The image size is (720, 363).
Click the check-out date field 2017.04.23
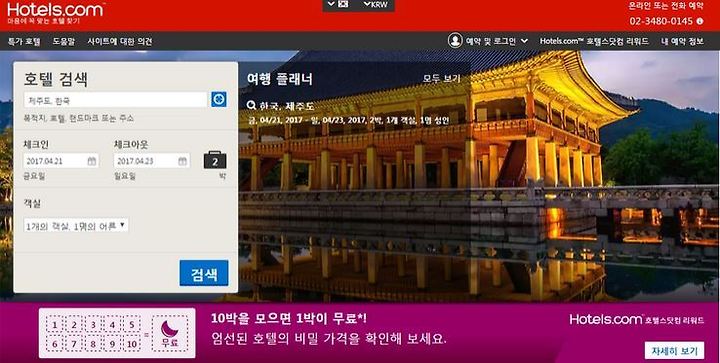(x=152, y=161)
